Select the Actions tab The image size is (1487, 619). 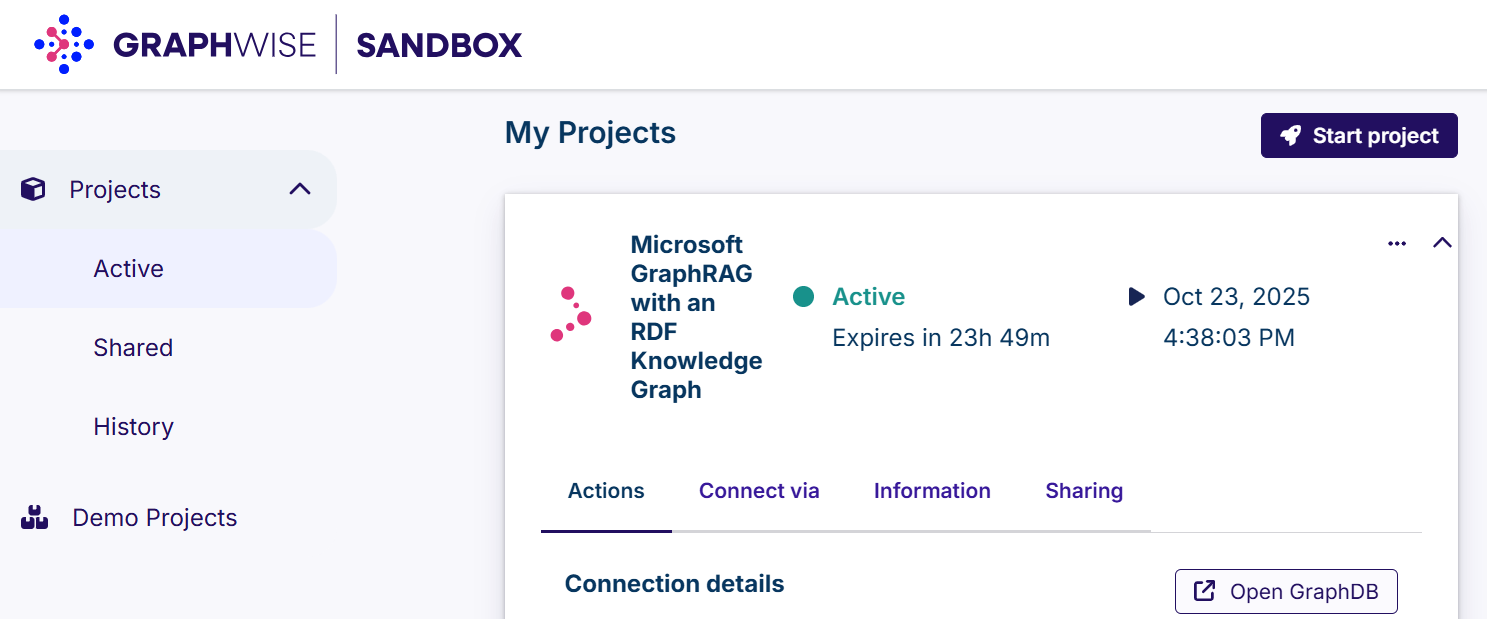[x=606, y=491]
